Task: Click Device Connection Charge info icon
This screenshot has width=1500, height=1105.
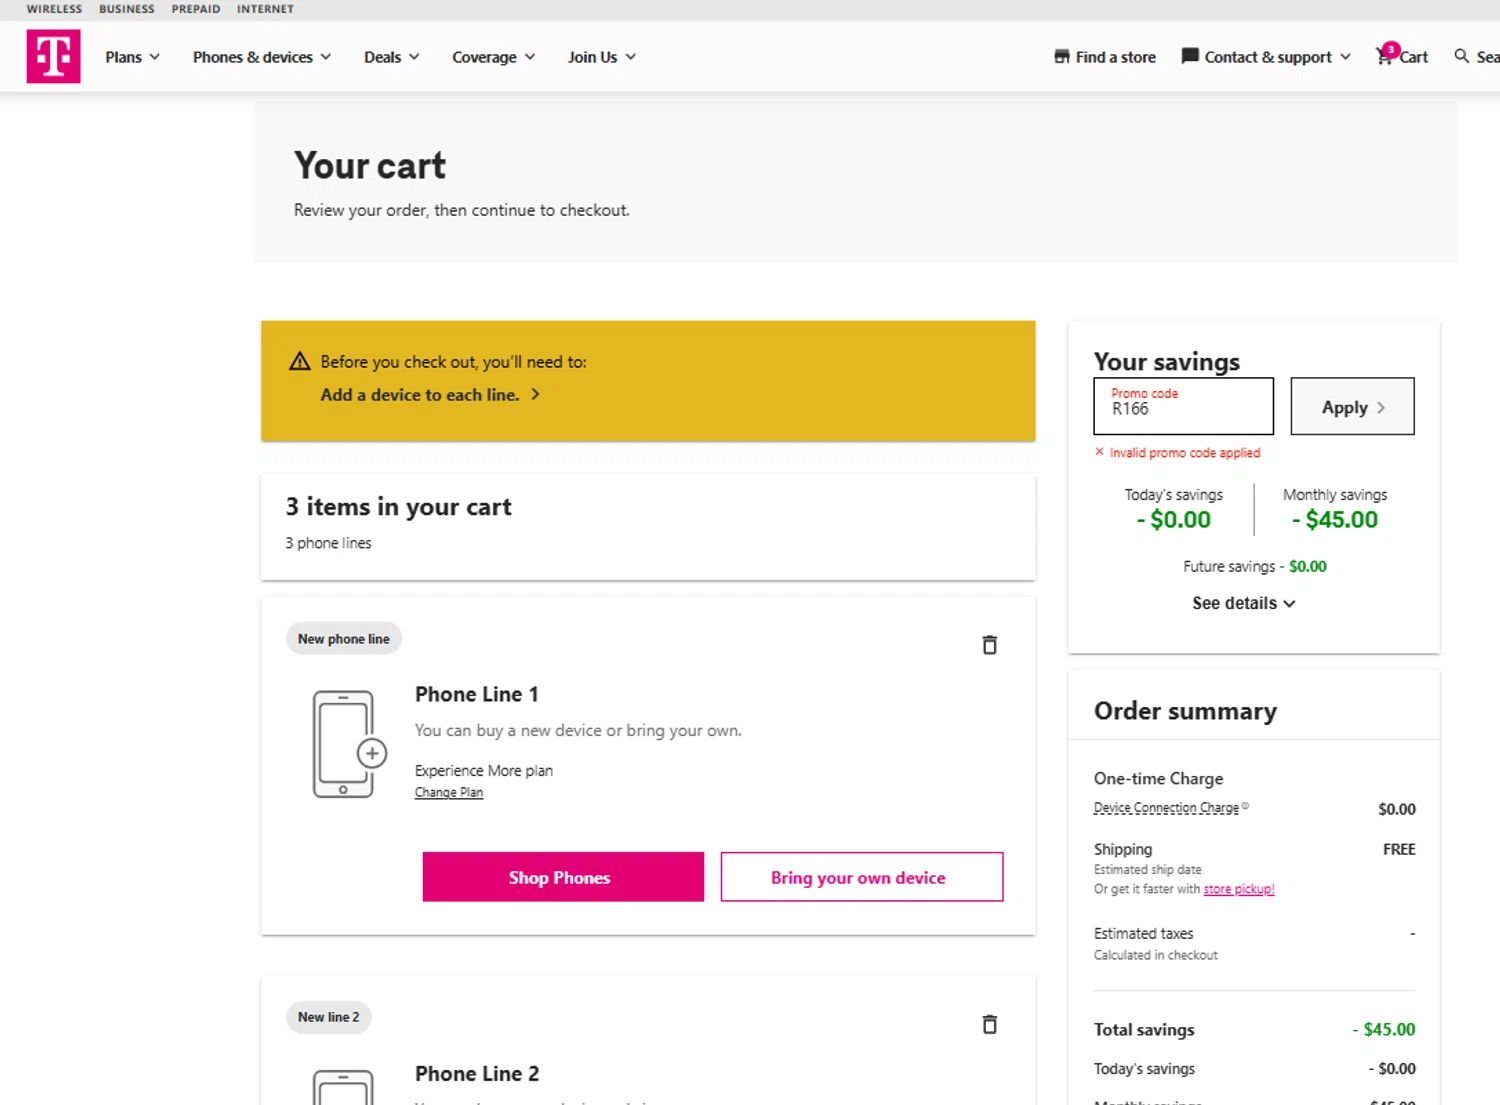Action: [1245, 806]
